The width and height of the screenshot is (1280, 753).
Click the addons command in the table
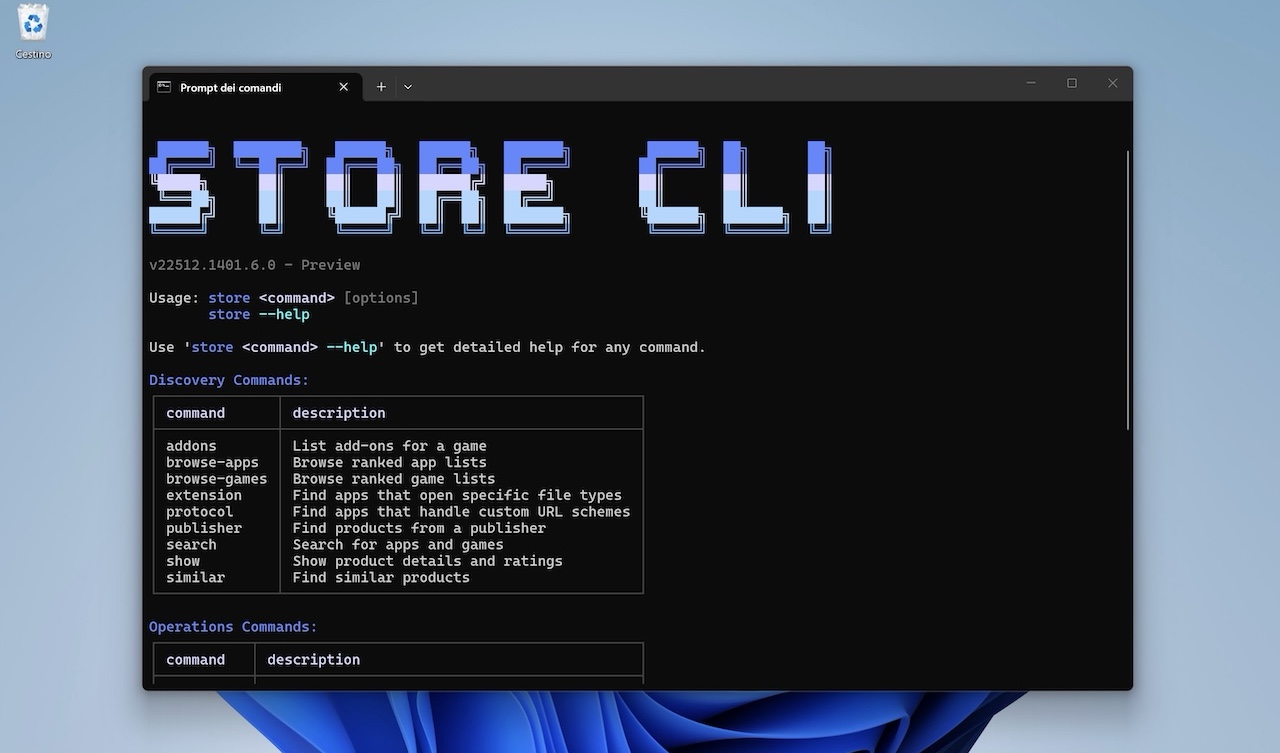click(x=191, y=446)
